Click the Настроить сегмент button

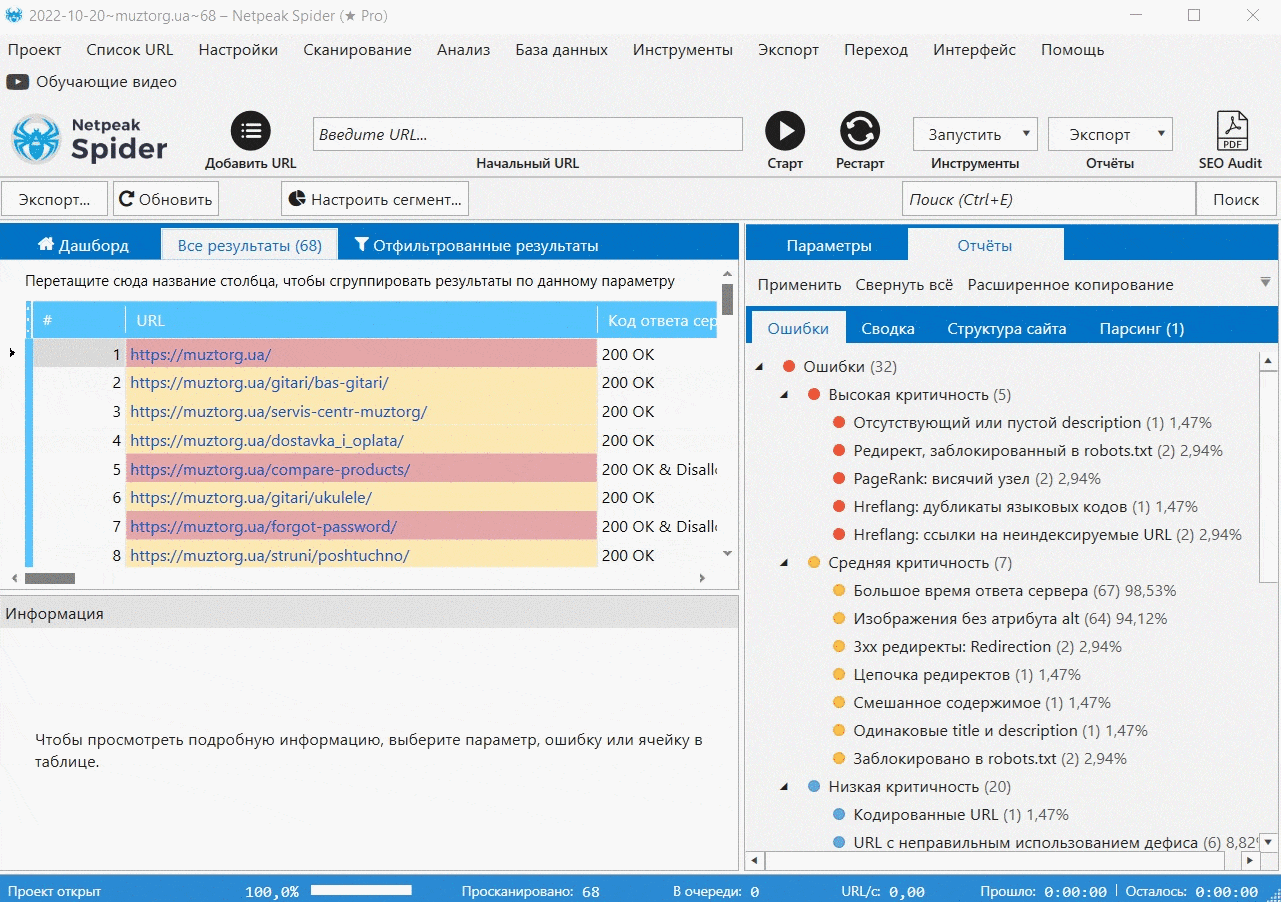tap(375, 199)
